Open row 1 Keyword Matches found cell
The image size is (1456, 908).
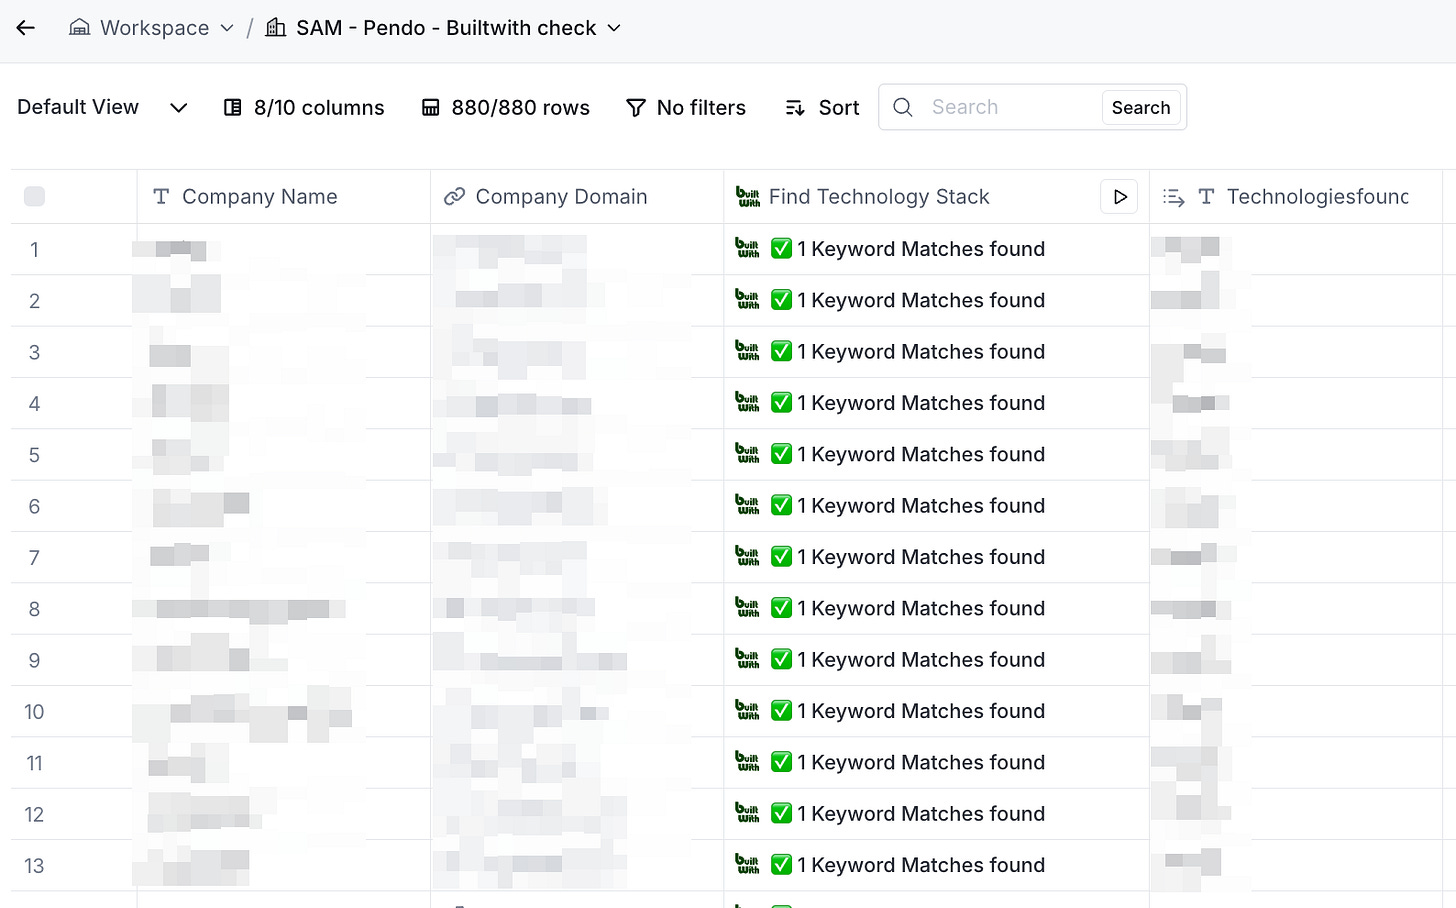click(x=936, y=249)
